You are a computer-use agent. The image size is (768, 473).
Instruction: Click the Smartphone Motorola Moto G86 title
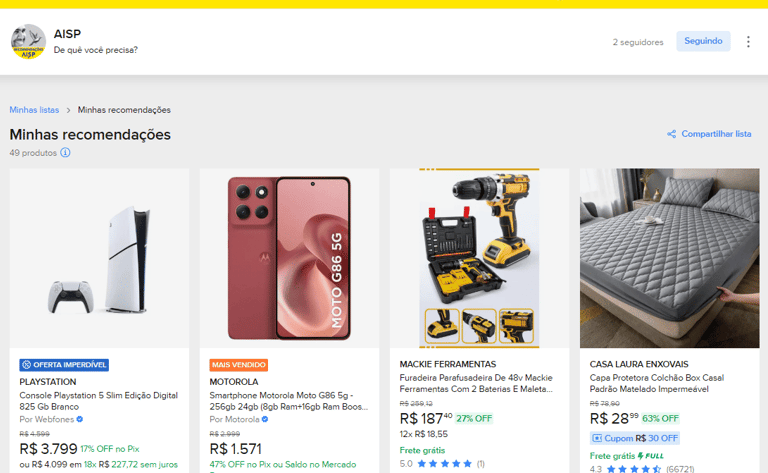pyautogui.click(x=288, y=401)
